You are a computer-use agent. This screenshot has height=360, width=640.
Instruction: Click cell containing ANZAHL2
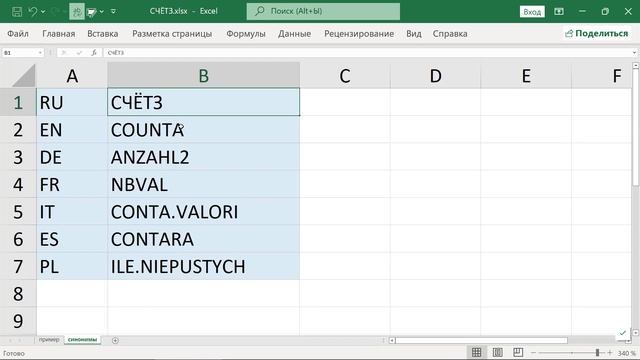point(203,157)
